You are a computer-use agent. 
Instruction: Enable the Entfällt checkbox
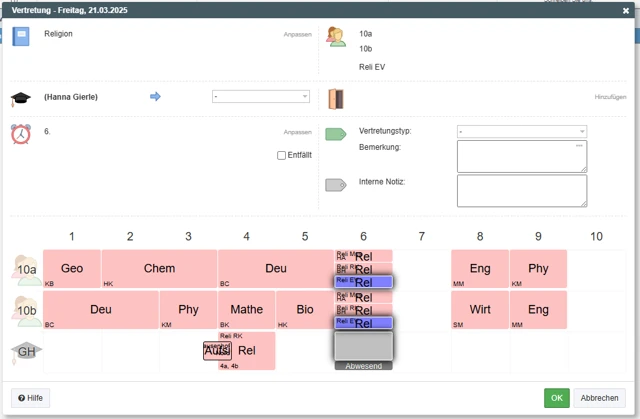[x=282, y=155]
